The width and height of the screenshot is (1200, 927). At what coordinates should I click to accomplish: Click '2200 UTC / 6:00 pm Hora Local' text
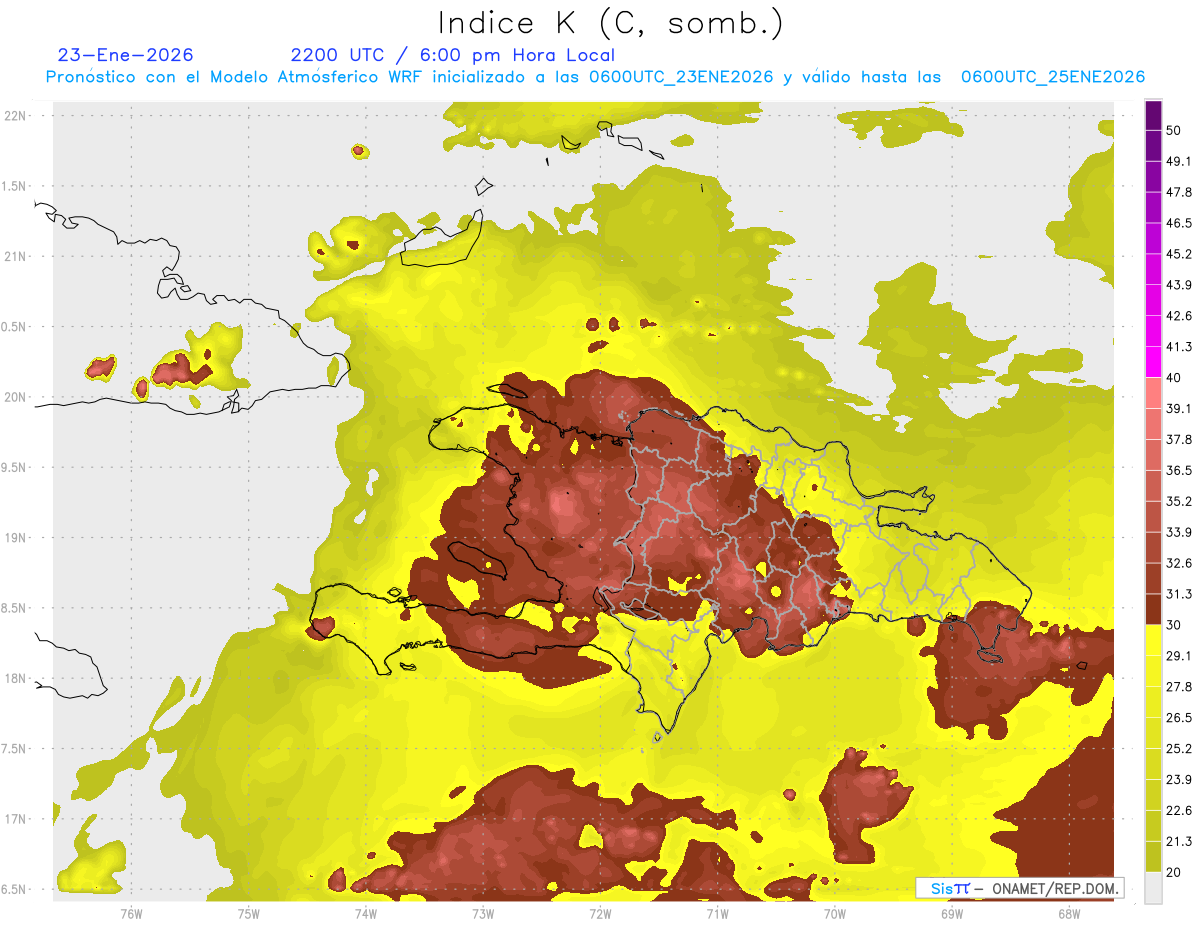(452, 55)
